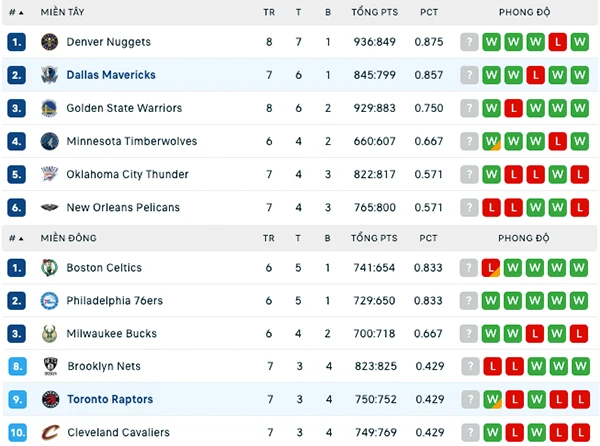This screenshot has width=600, height=446.
Task: Select the Miền Đông conference header
Action: [x=68, y=238]
